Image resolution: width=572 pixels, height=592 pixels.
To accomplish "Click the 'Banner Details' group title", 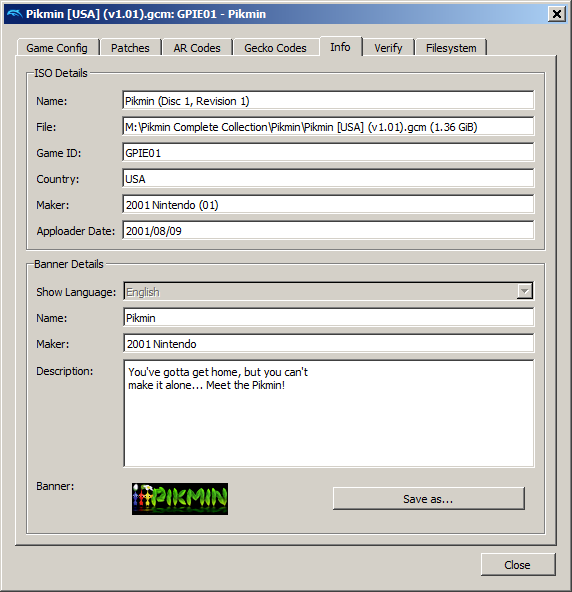I will coord(69,264).
